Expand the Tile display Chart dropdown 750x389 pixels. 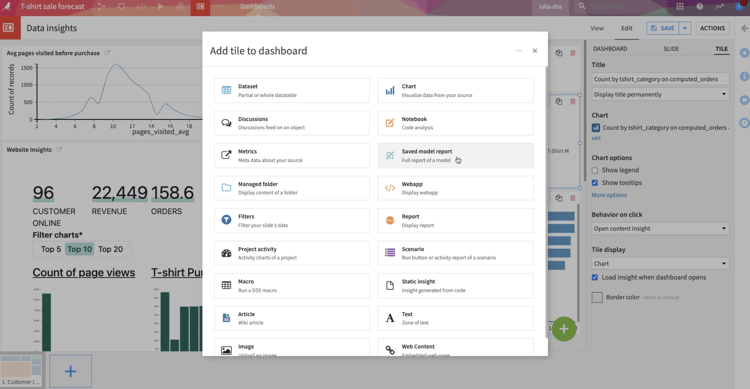(x=660, y=264)
